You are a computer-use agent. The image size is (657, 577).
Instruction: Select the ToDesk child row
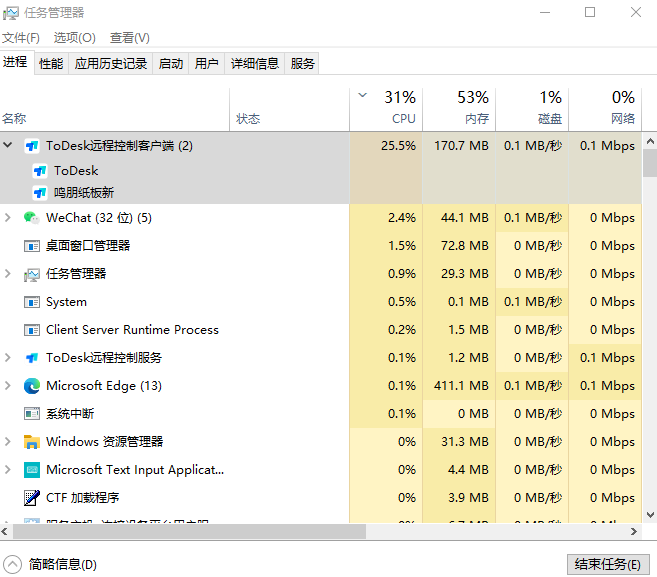pyautogui.click(x=321, y=171)
